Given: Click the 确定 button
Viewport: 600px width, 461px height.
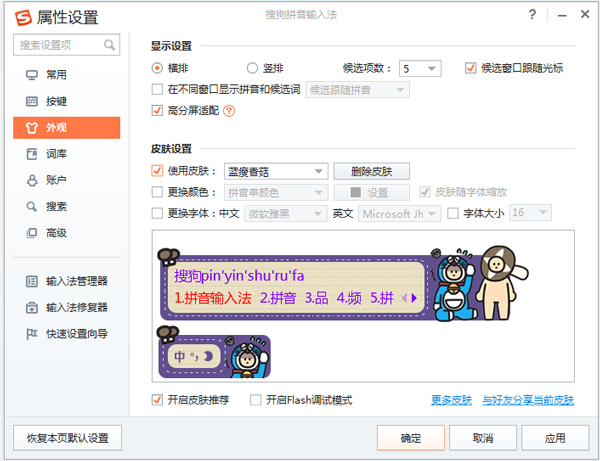Looking at the screenshot, I should click(x=411, y=438).
